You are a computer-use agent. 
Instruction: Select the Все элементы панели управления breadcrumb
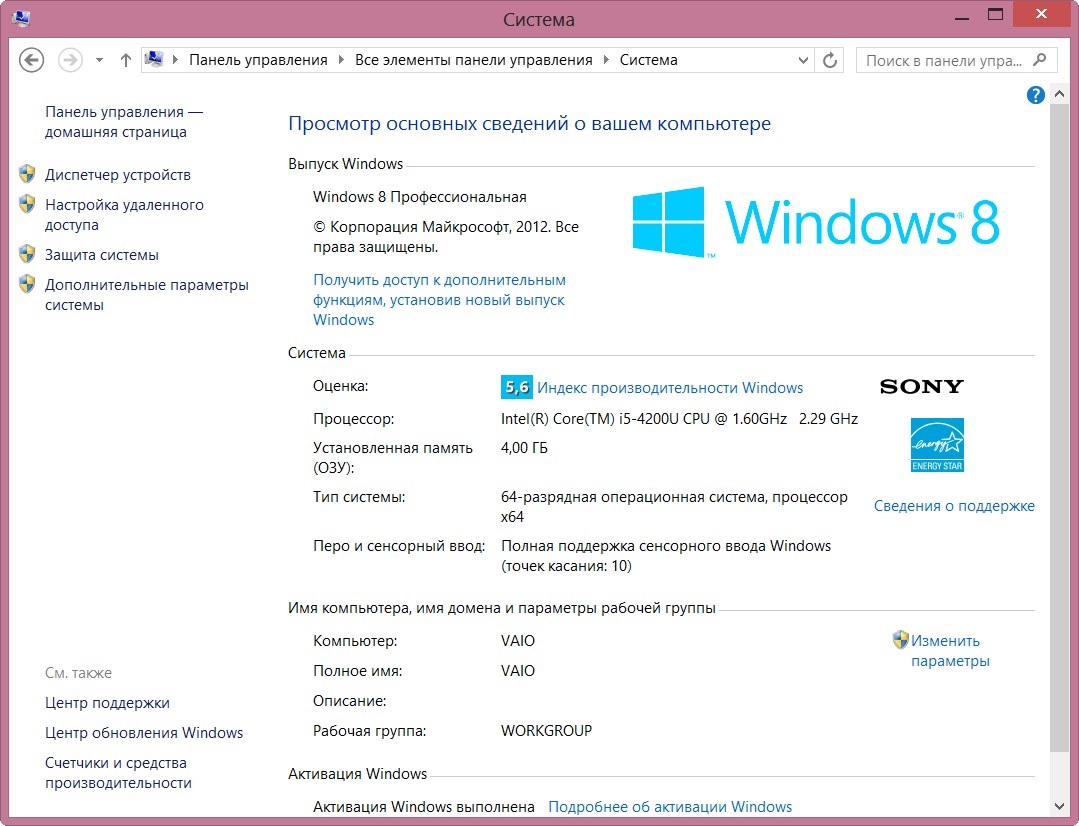[474, 60]
